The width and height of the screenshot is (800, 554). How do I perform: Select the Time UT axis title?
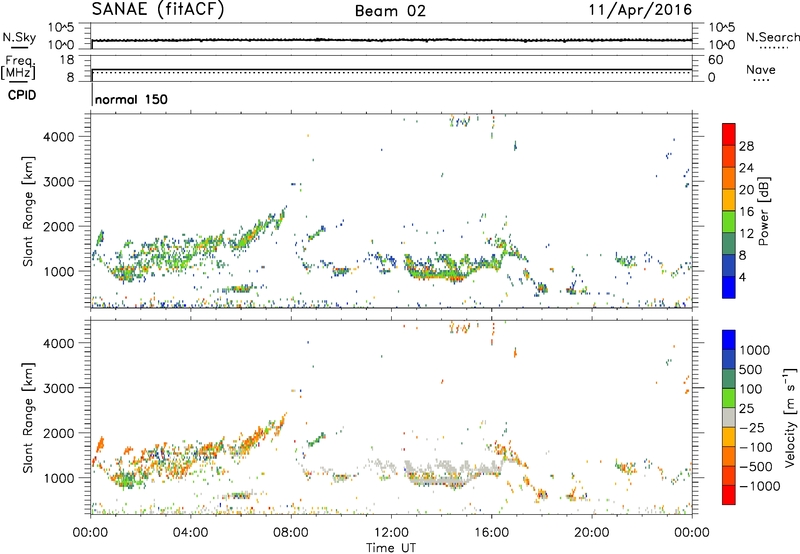click(x=391, y=548)
